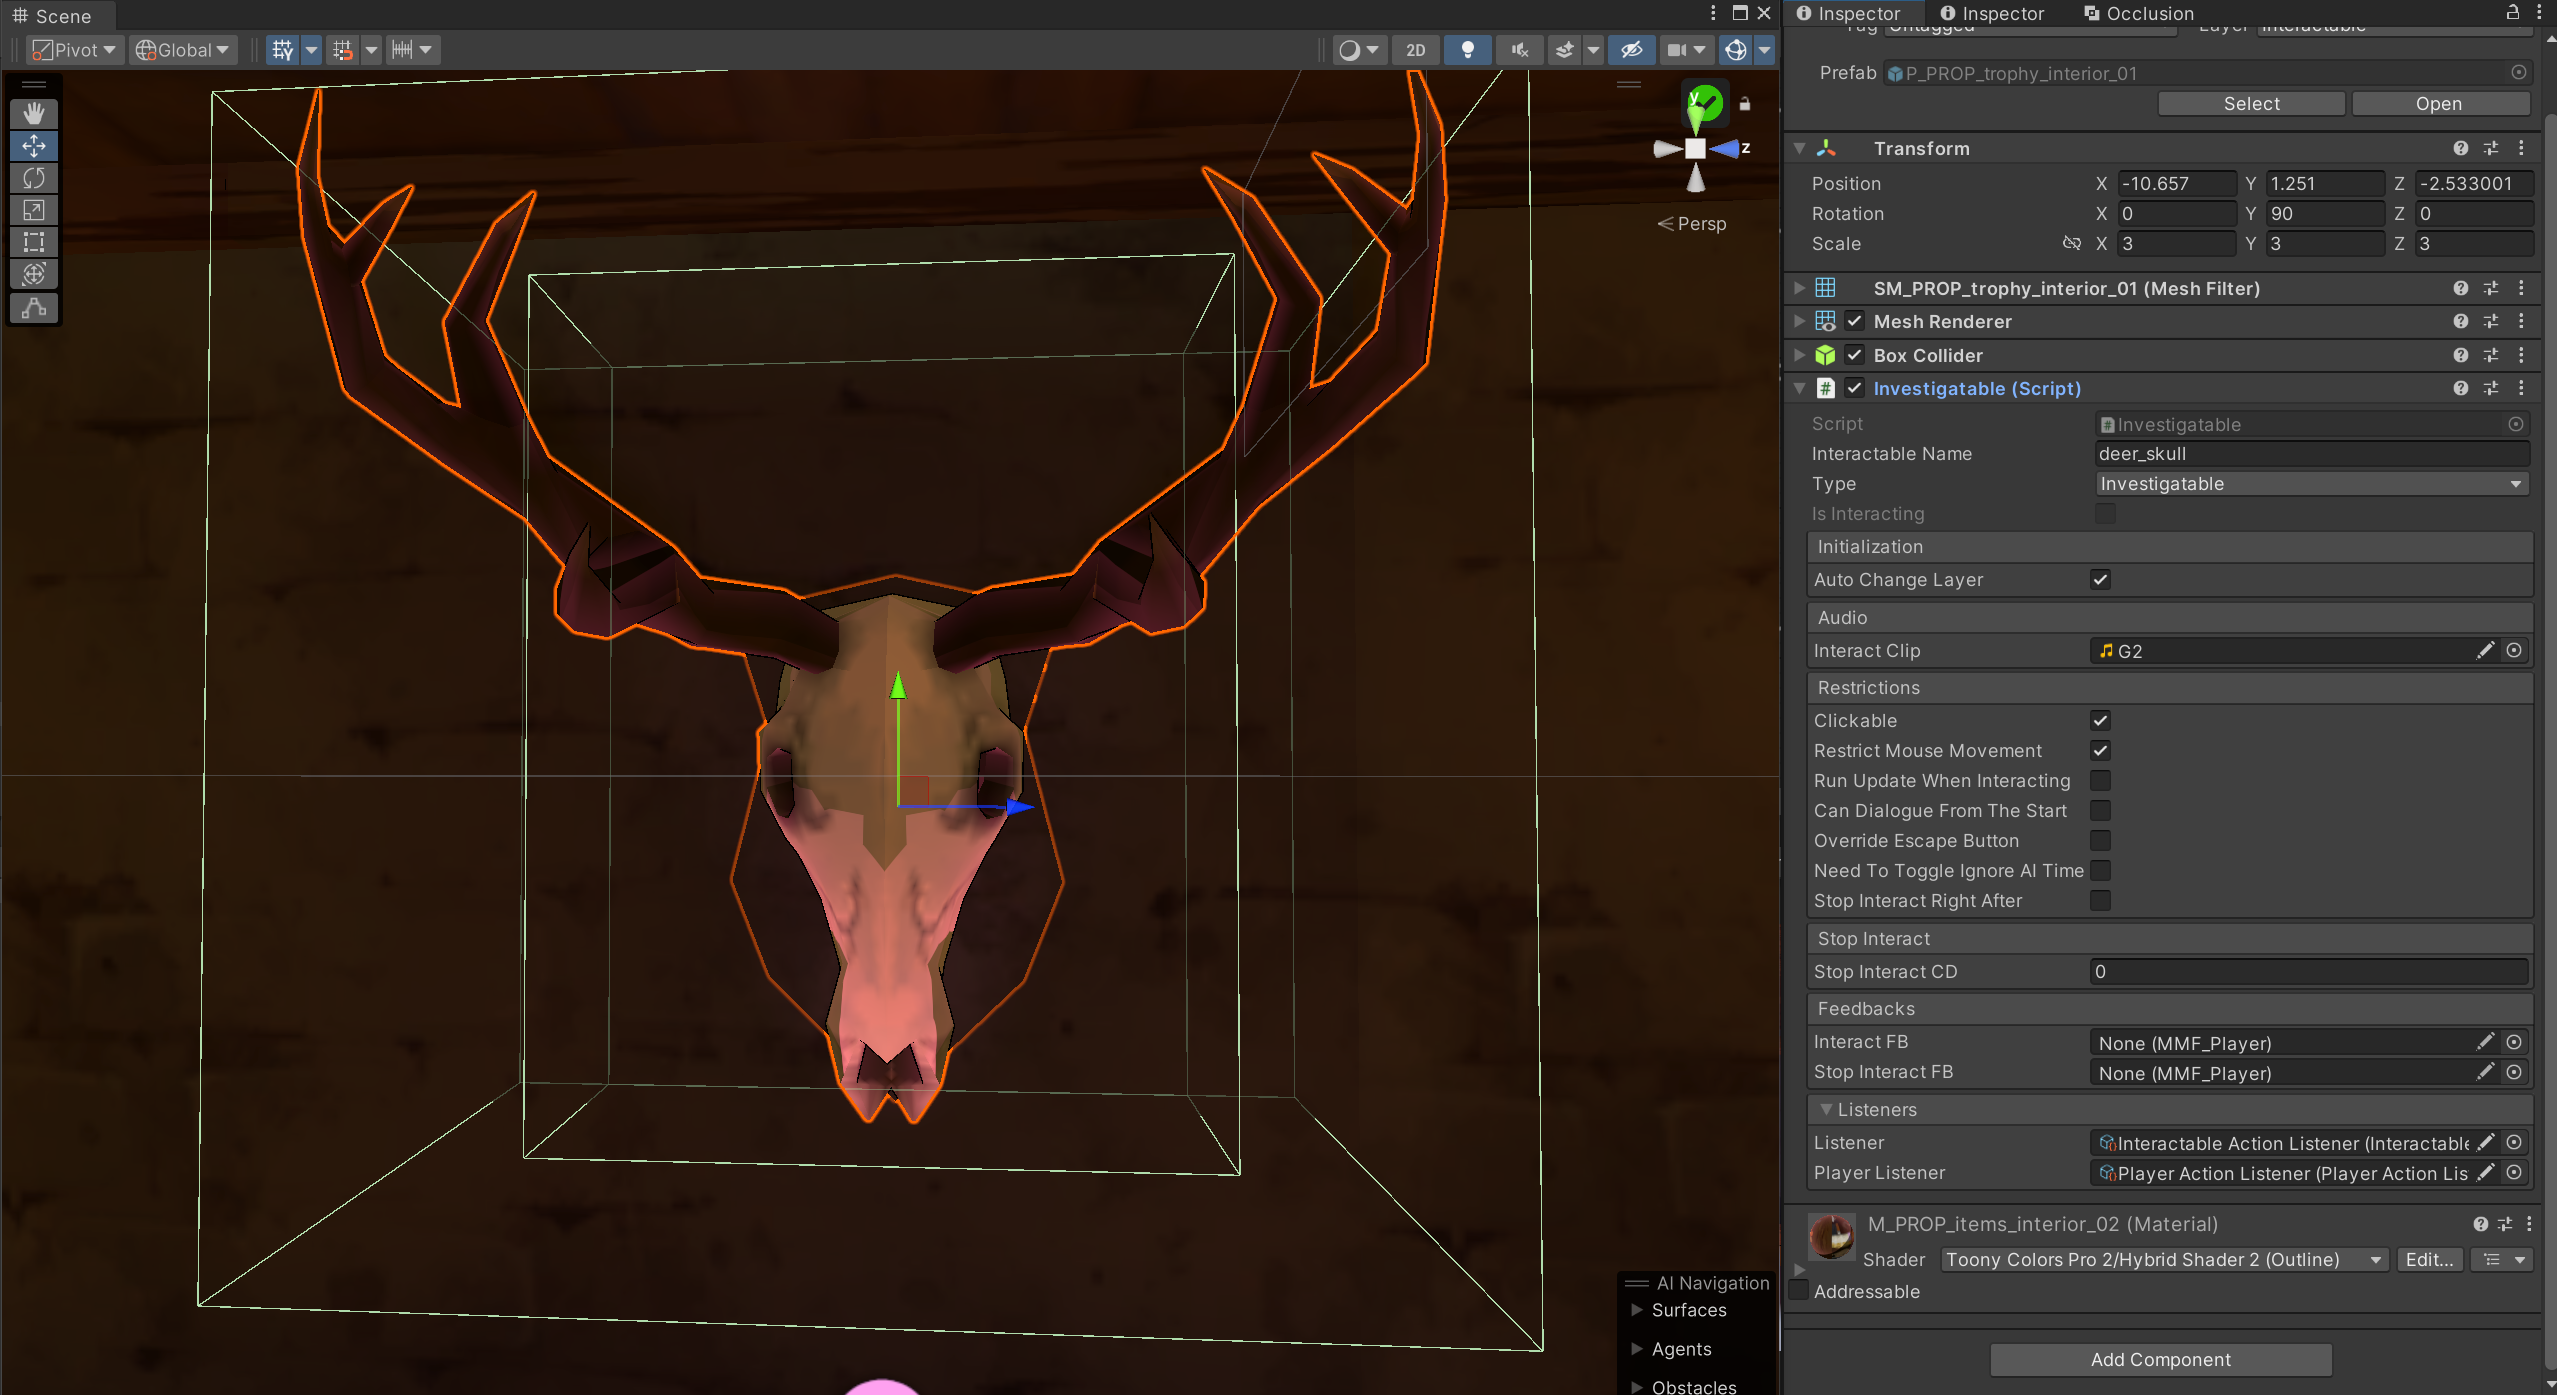
Task: Select the Rotate tool
Action: pyautogui.click(x=34, y=178)
